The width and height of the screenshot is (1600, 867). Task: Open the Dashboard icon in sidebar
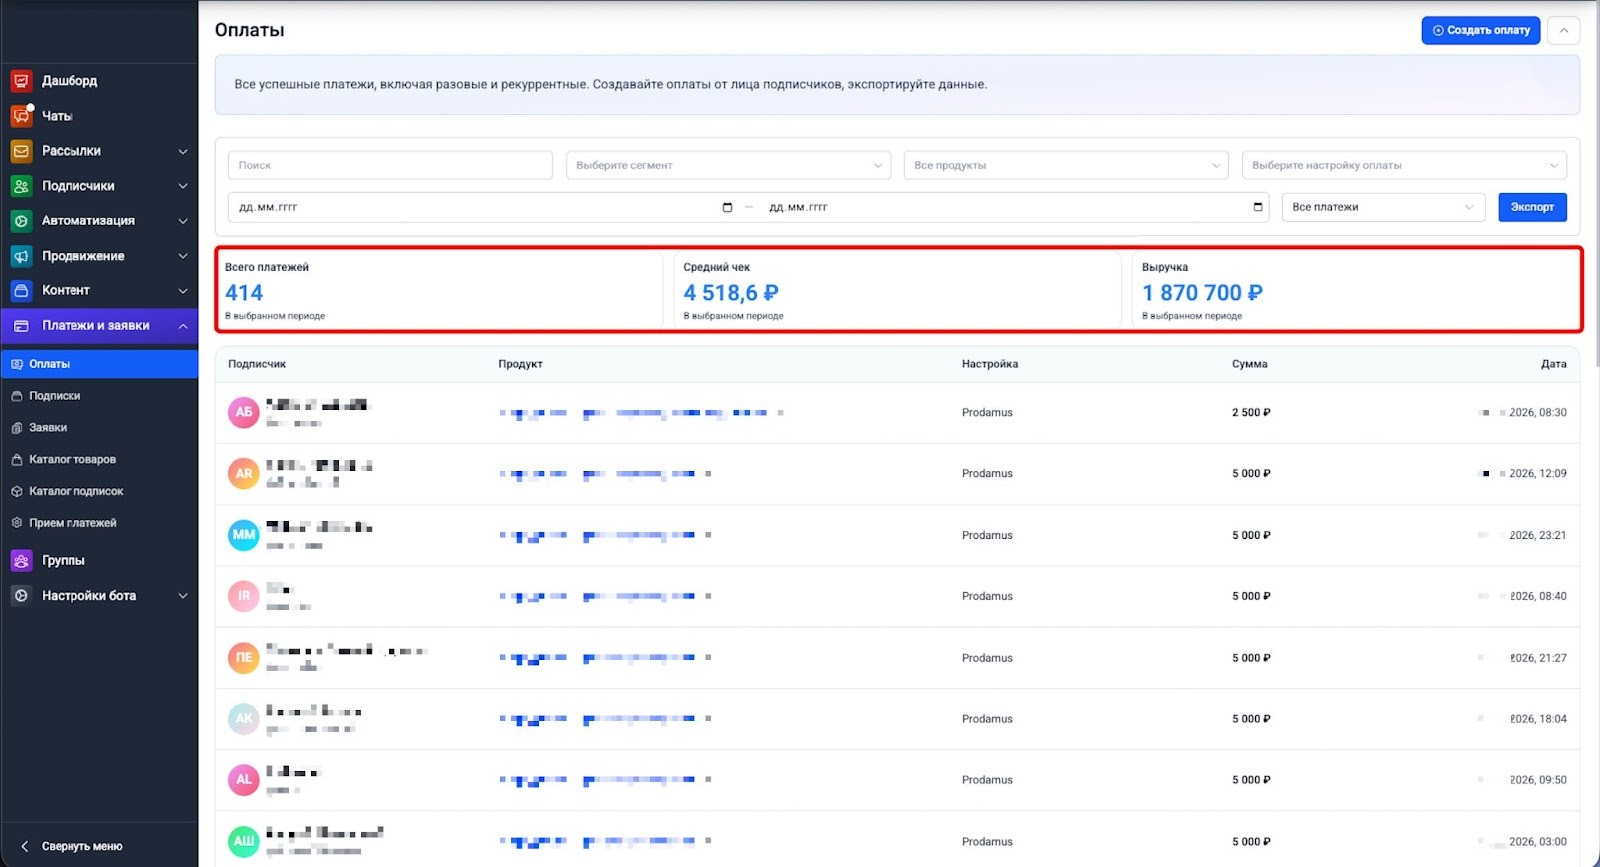21,81
